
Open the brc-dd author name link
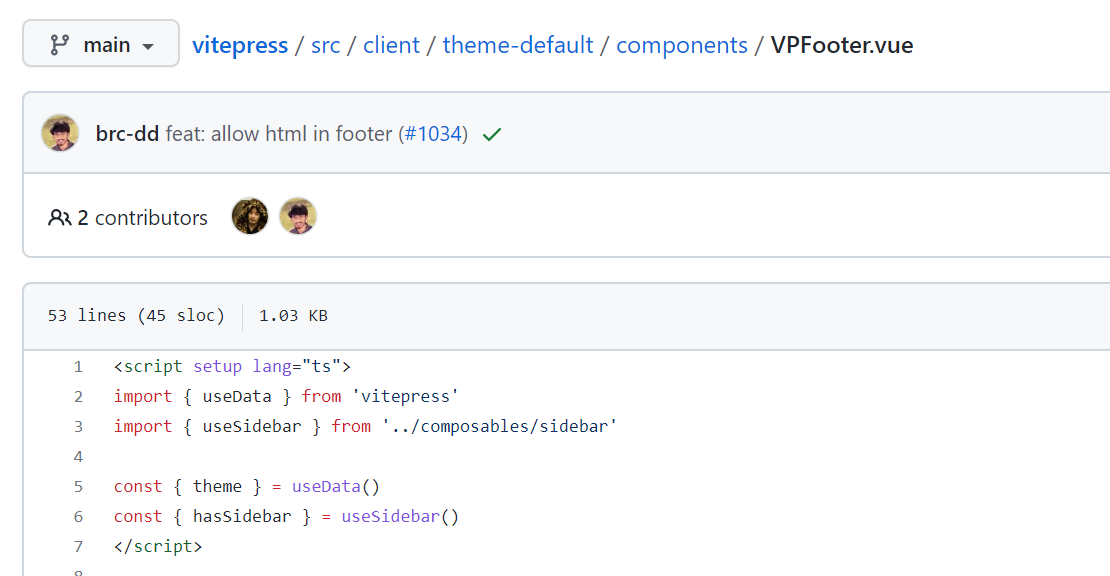(x=127, y=133)
